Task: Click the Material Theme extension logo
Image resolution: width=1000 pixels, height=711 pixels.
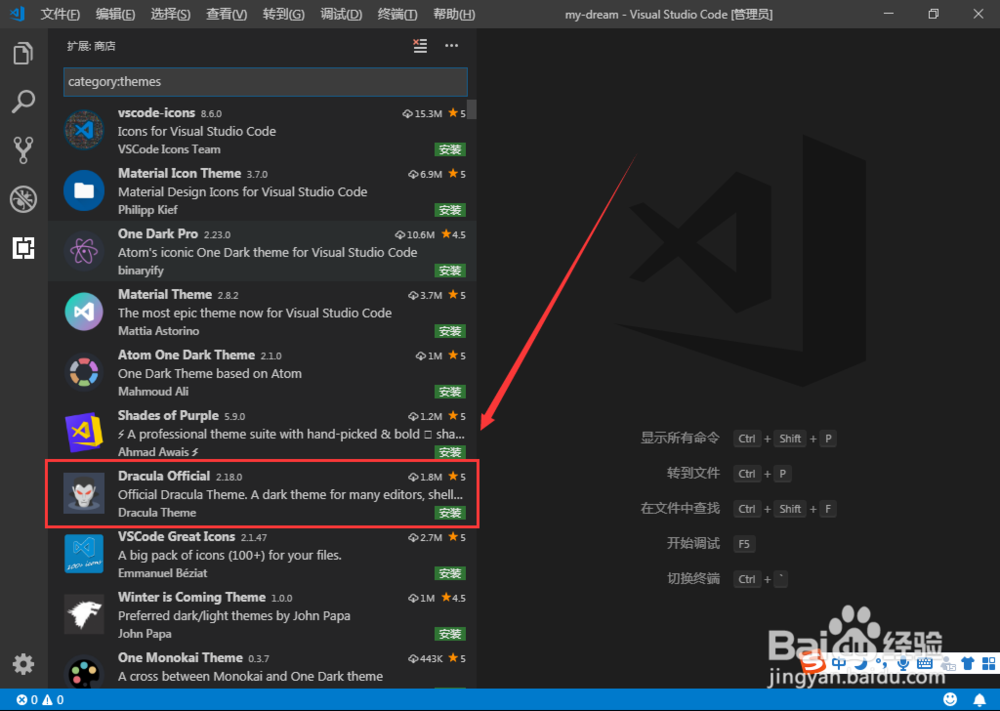Action: [x=84, y=312]
